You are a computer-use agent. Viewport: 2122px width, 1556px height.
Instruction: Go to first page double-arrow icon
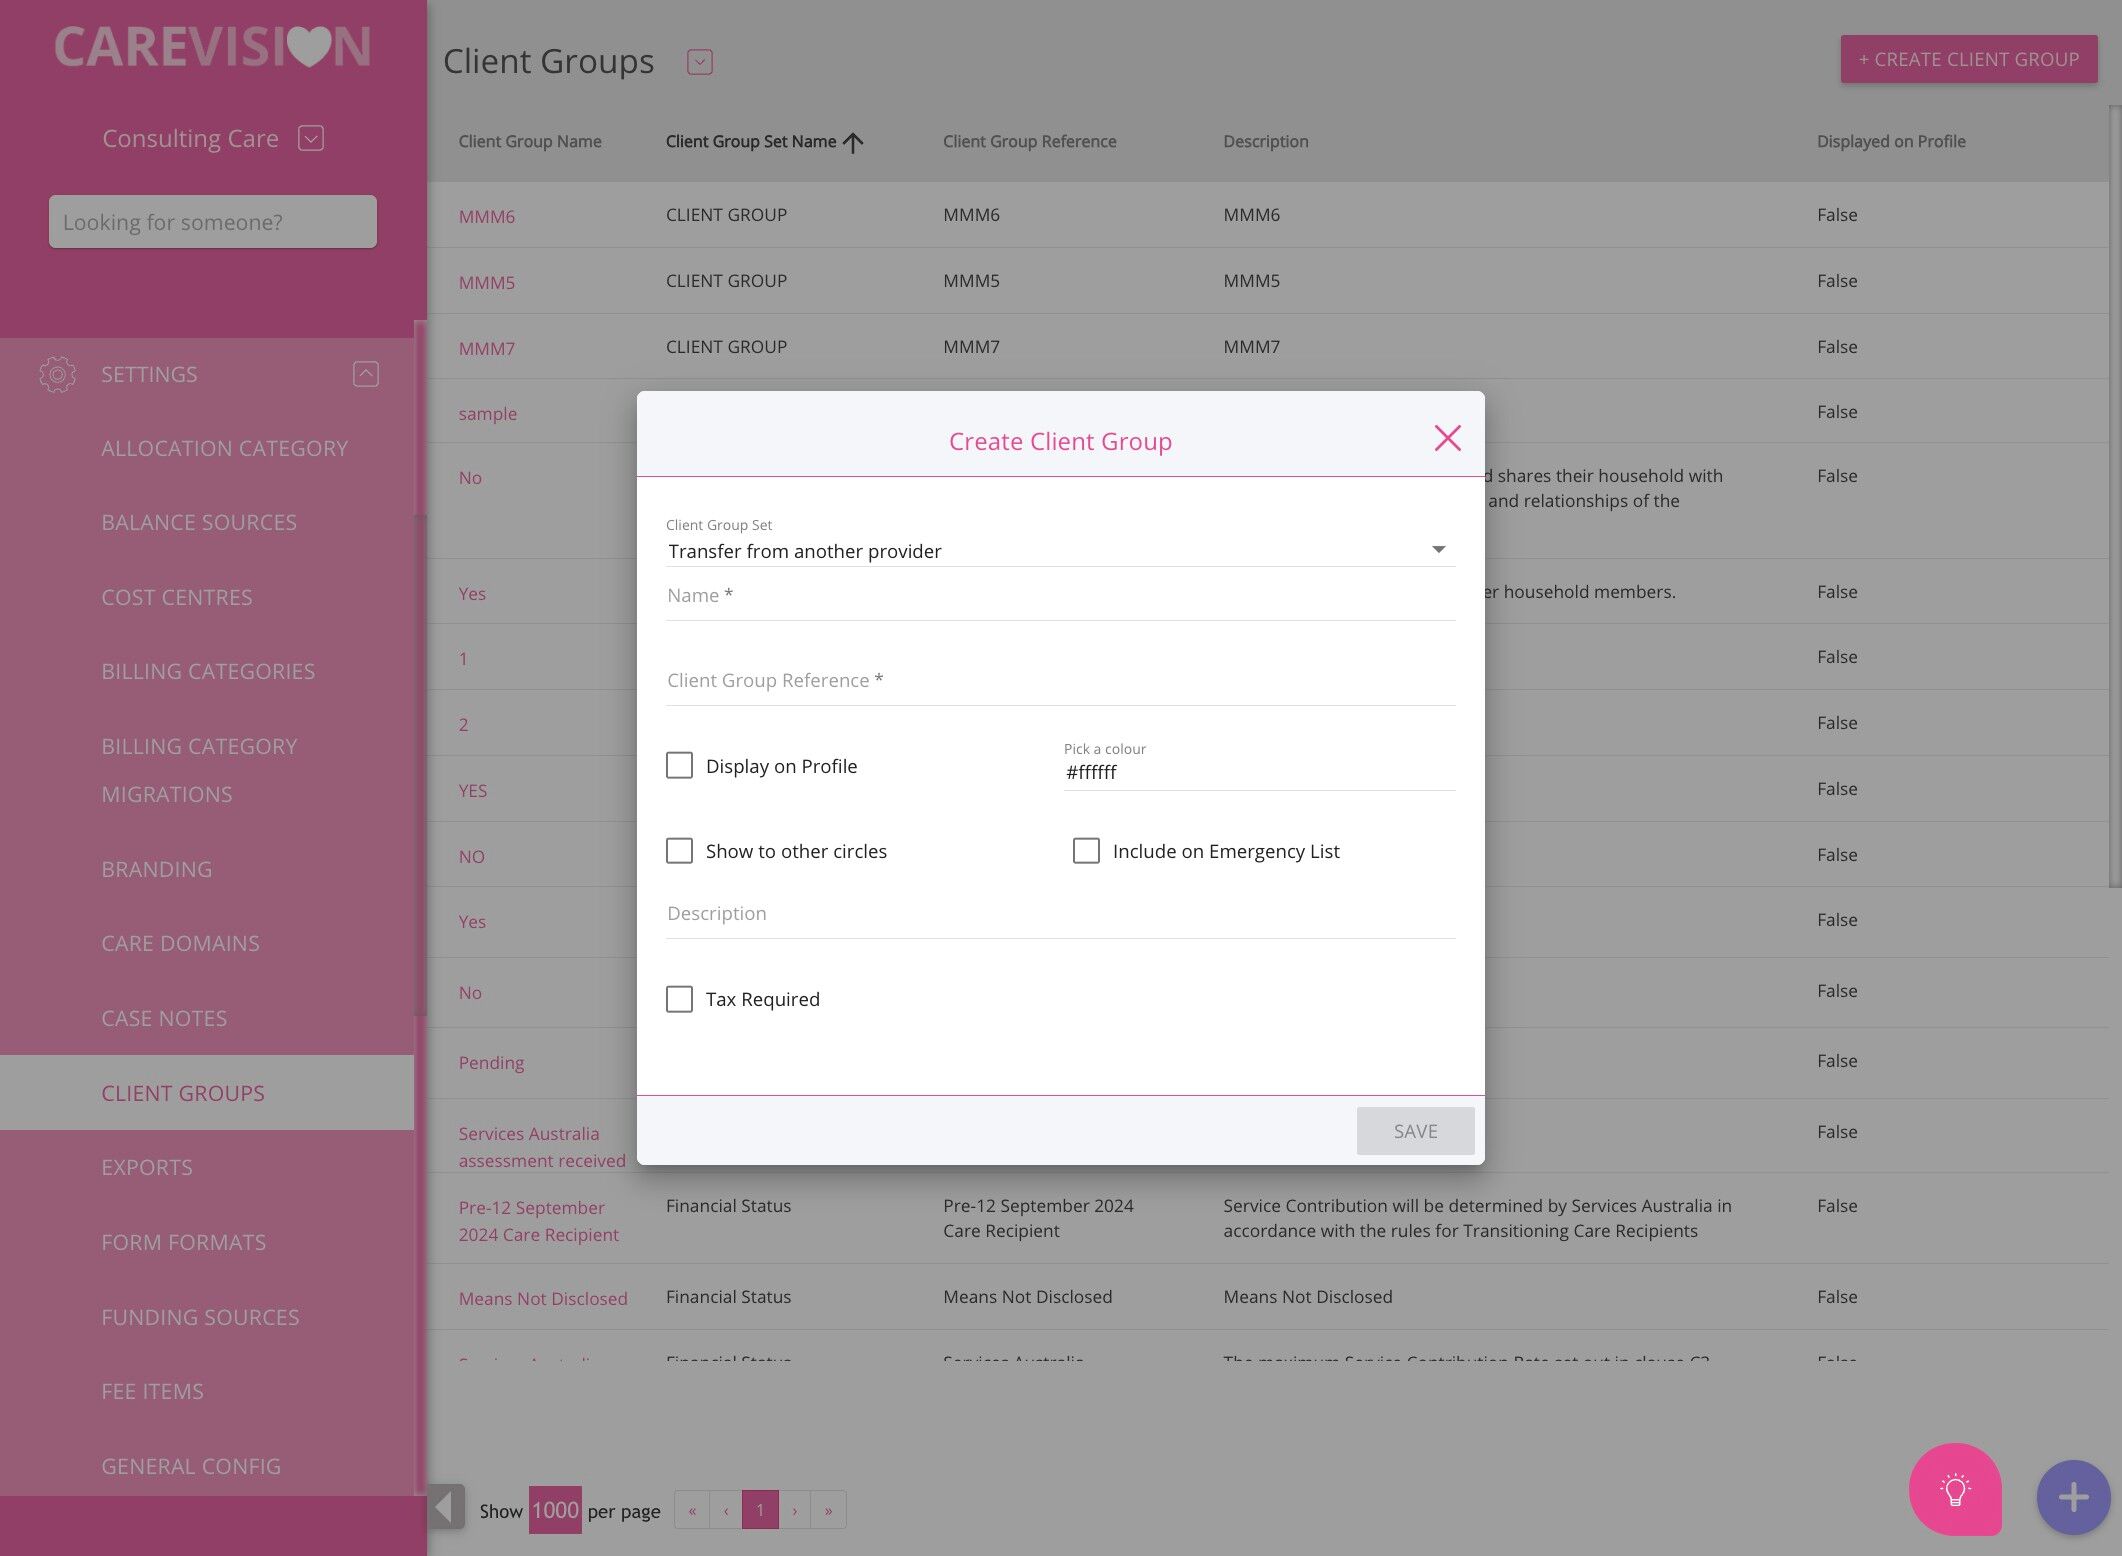(692, 1510)
